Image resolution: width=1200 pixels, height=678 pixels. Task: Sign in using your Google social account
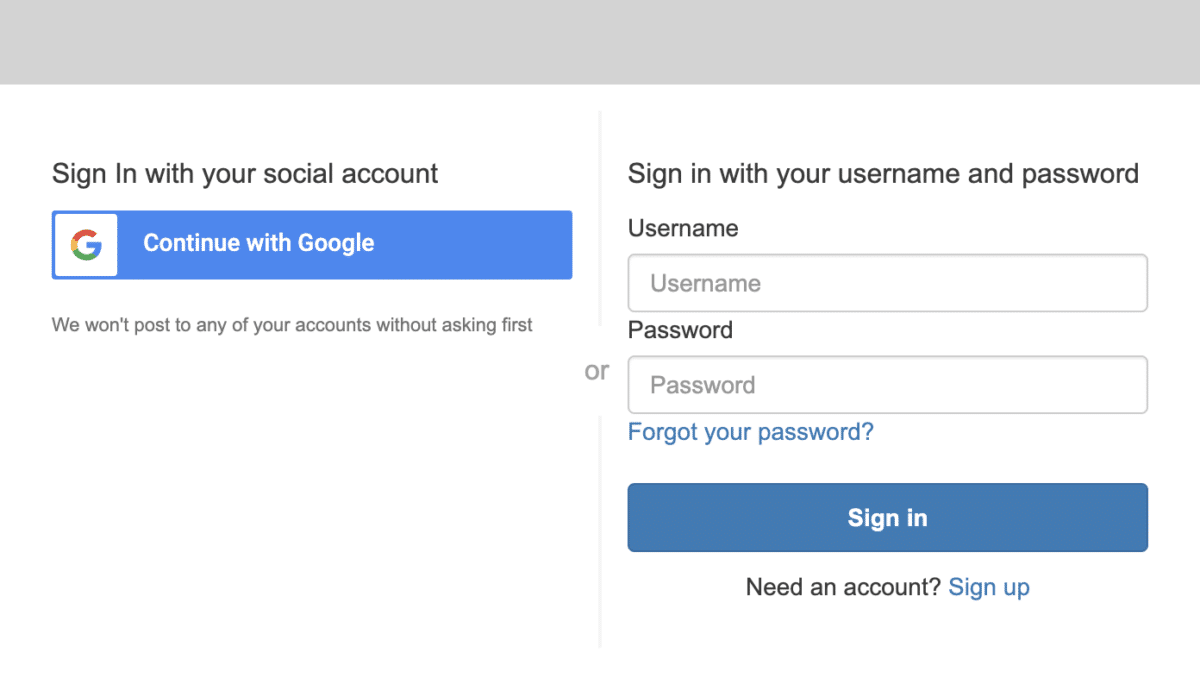pyautogui.click(x=310, y=244)
